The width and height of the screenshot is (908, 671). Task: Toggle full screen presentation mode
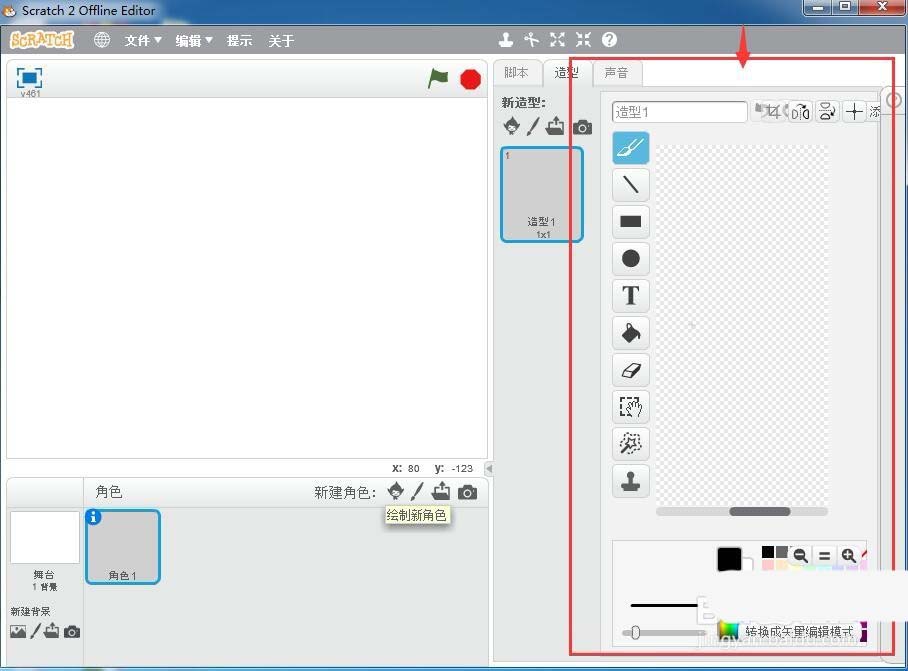click(x=30, y=78)
